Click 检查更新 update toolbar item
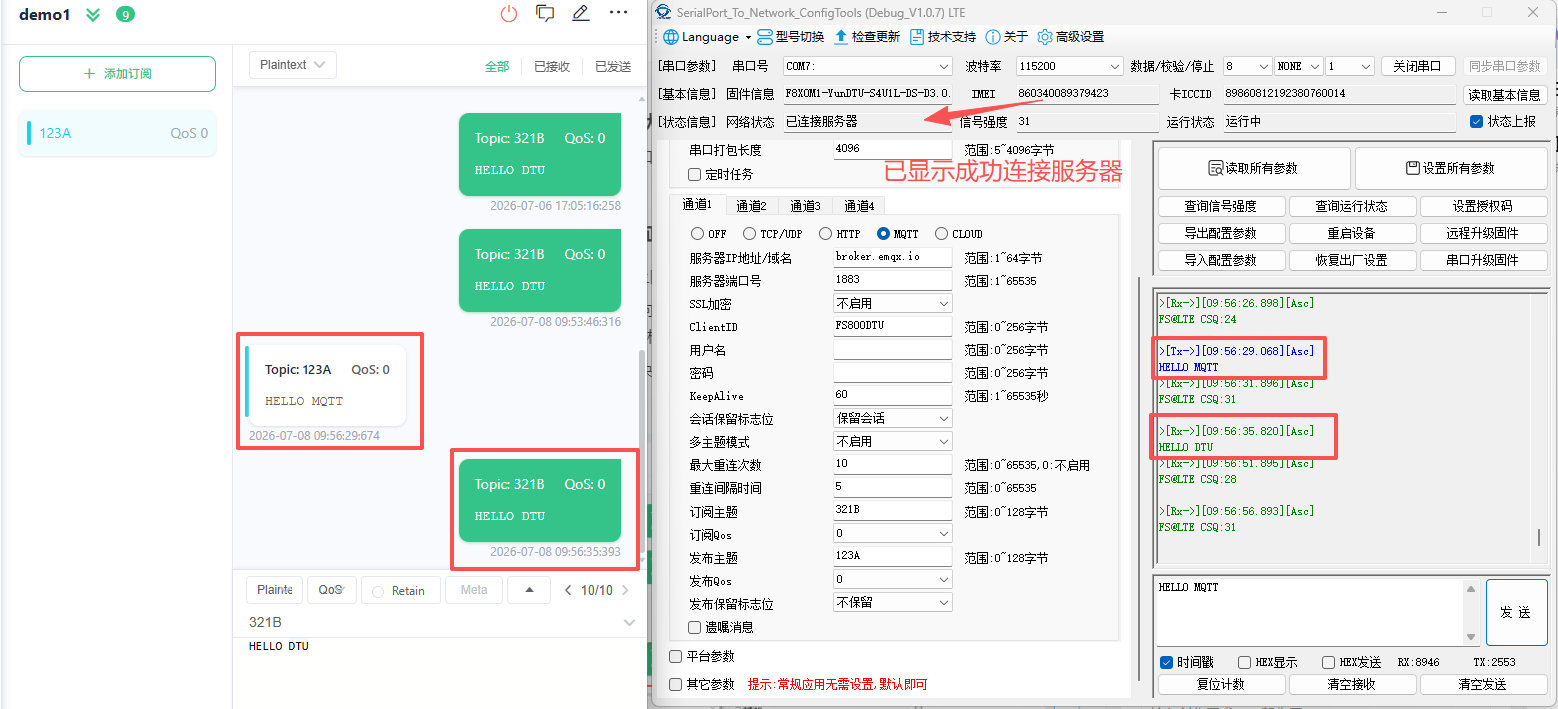This screenshot has width=1558, height=709. (x=867, y=37)
